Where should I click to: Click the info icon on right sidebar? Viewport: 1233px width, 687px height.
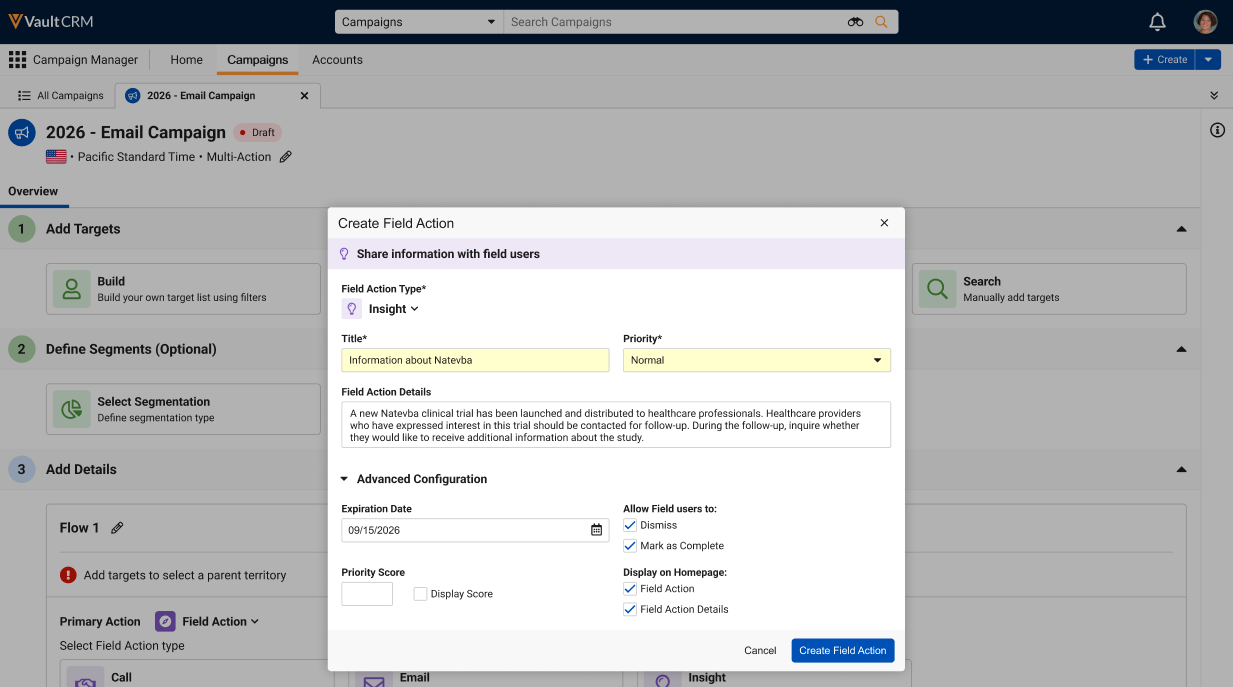(x=1217, y=130)
